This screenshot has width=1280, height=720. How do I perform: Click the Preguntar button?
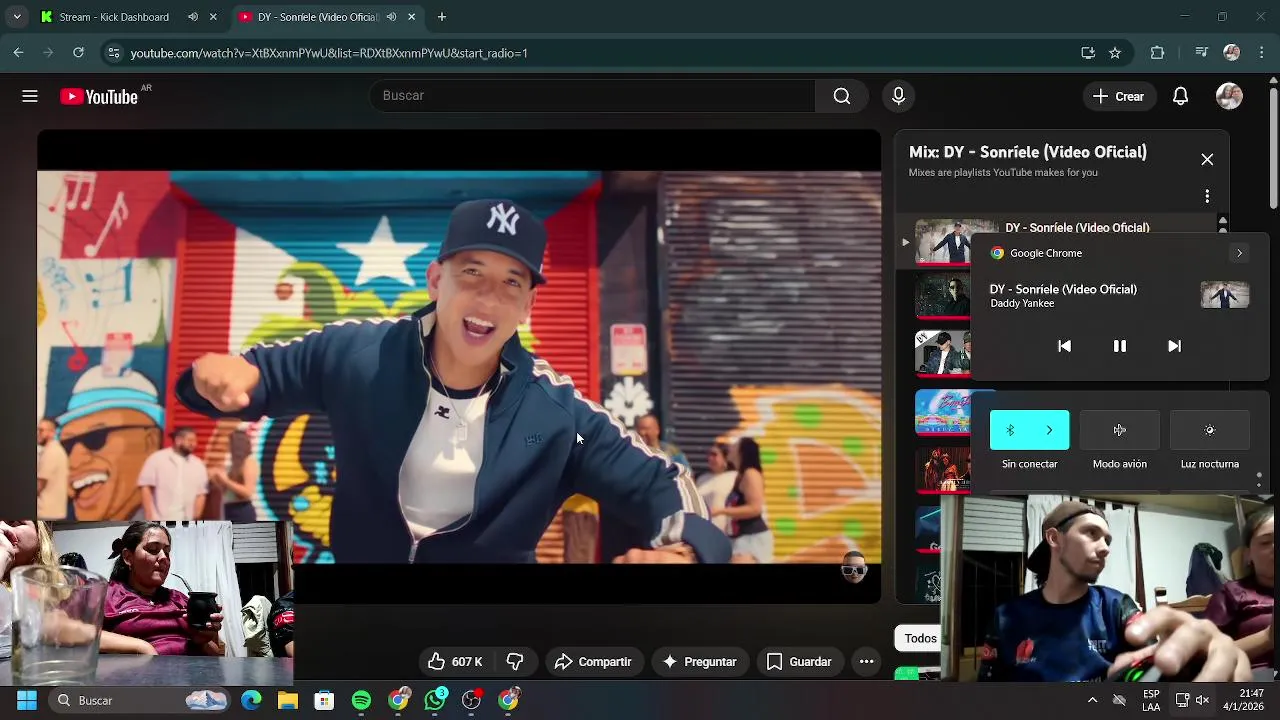699,662
